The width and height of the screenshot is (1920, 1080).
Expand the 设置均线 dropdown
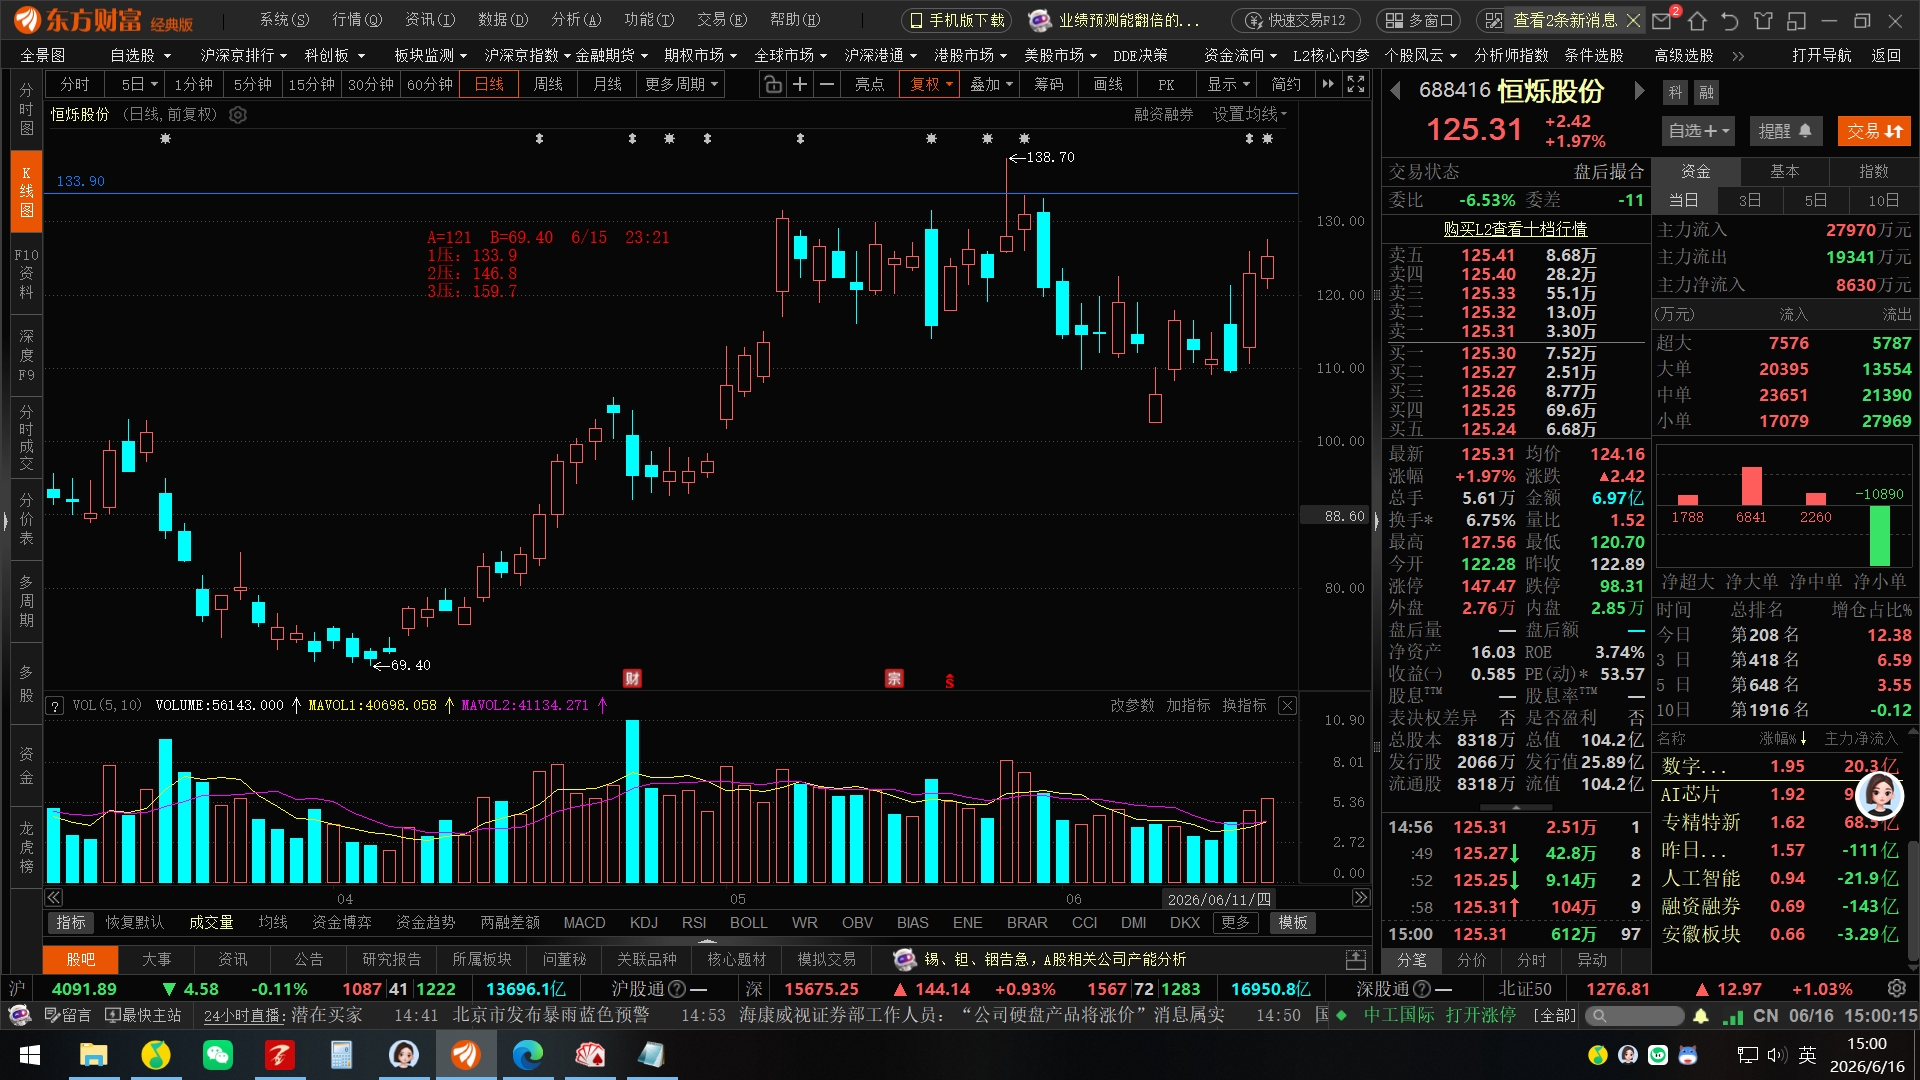click(1250, 115)
